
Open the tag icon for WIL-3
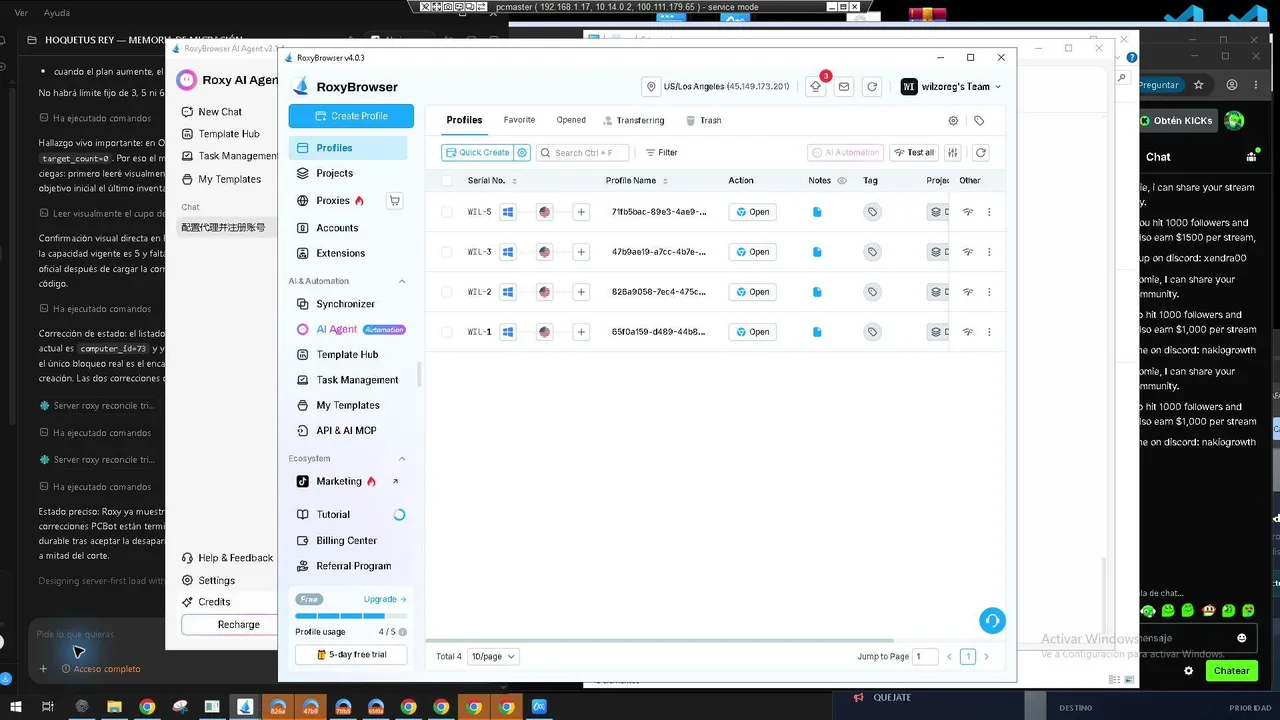(872, 252)
